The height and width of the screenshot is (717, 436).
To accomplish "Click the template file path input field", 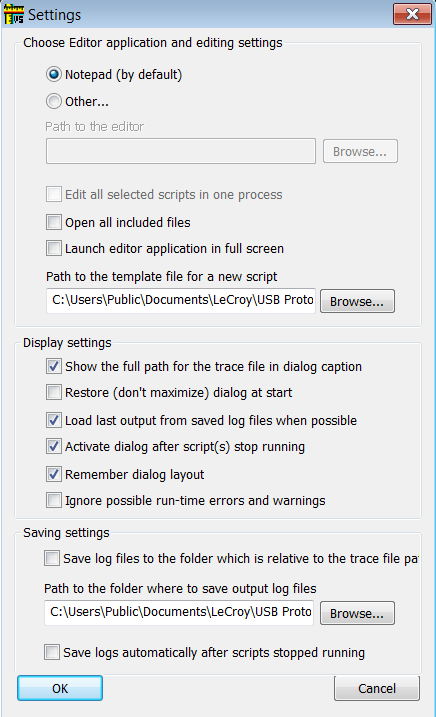I will pyautogui.click(x=181, y=300).
